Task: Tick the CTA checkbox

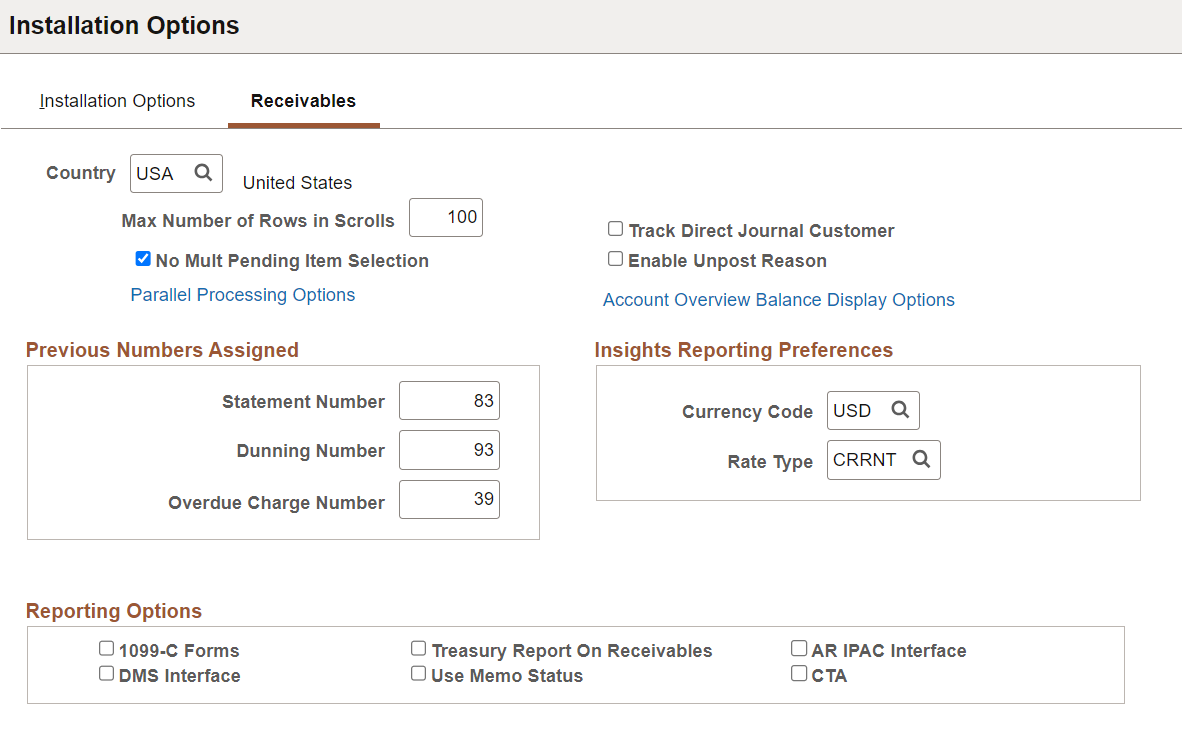Action: pyautogui.click(x=799, y=673)
